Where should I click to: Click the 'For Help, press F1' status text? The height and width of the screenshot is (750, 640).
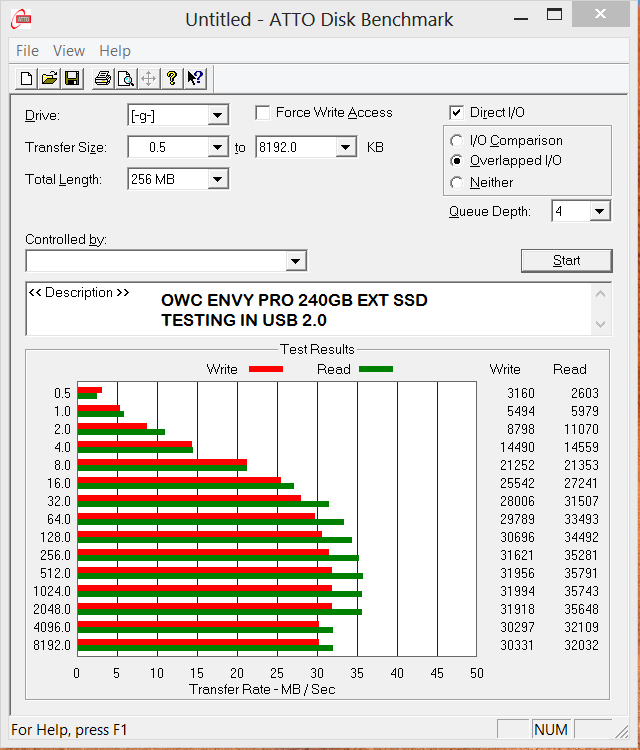[x=69, y=730]
